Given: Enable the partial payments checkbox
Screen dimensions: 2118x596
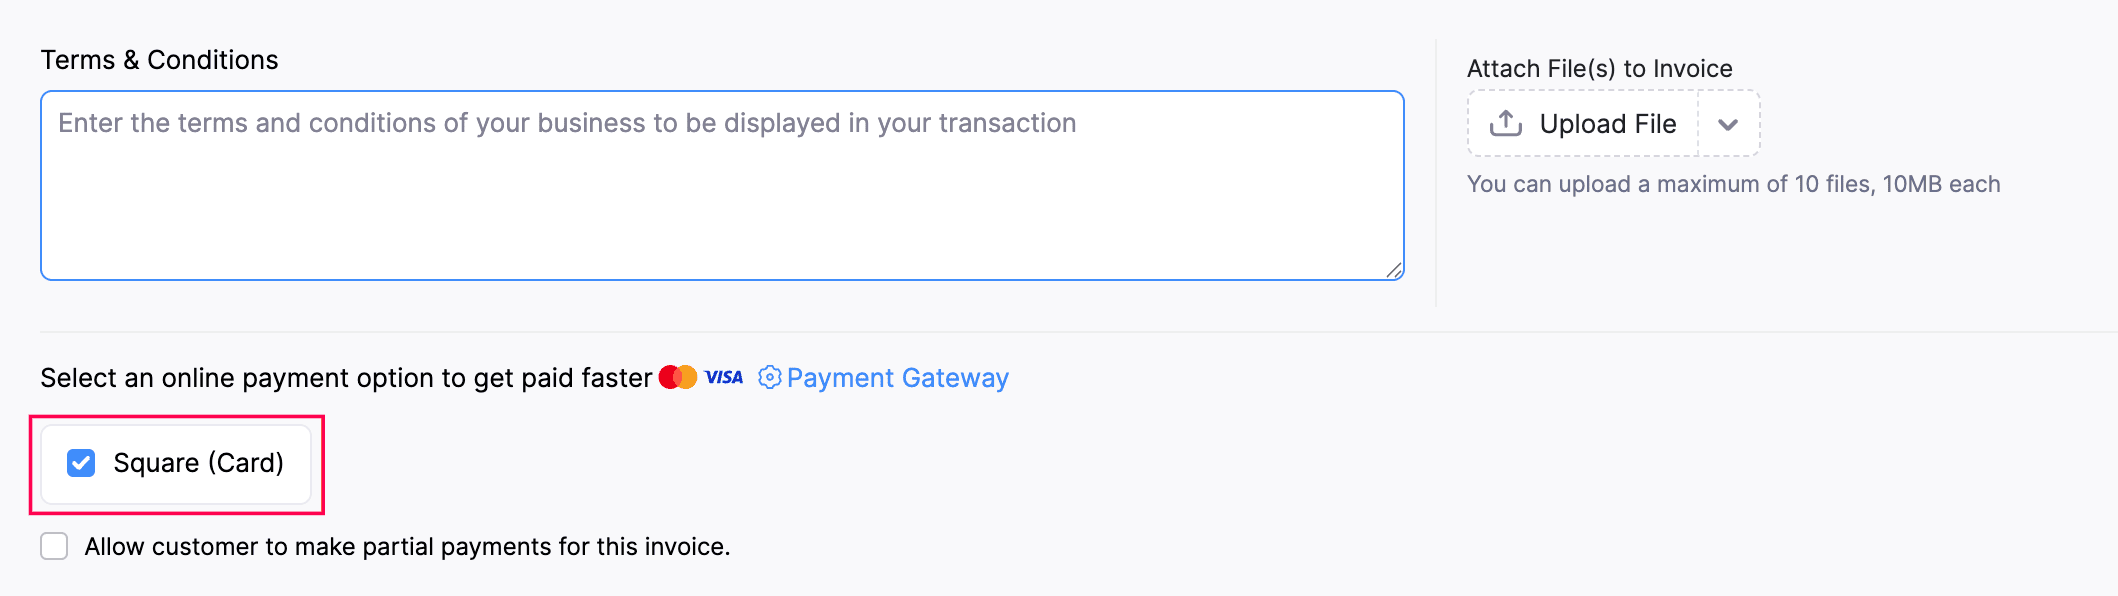Looking at the screenshot, I should point(54,546).
